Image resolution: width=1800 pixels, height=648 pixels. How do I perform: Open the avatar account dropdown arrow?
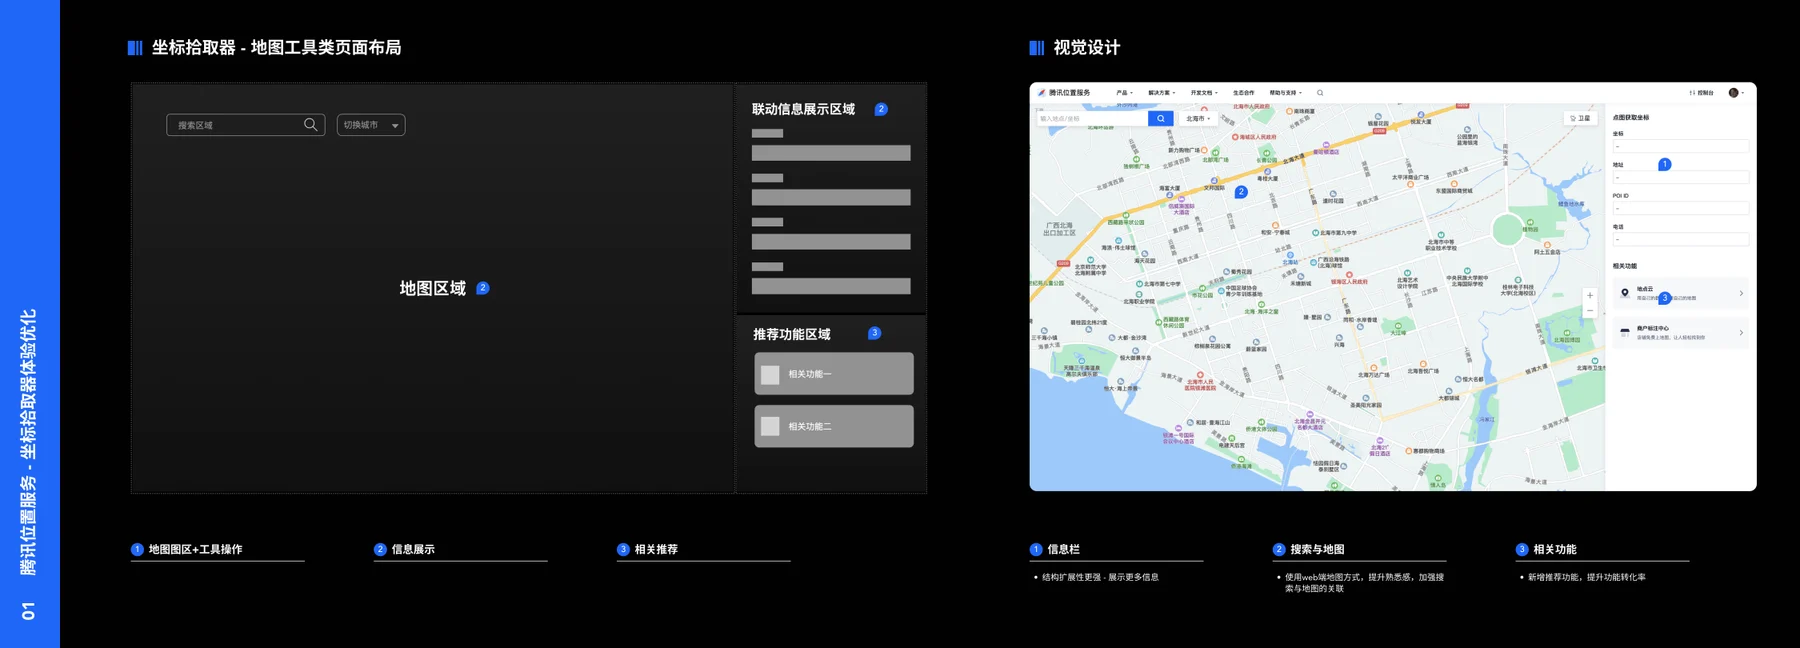(1743, 93)
